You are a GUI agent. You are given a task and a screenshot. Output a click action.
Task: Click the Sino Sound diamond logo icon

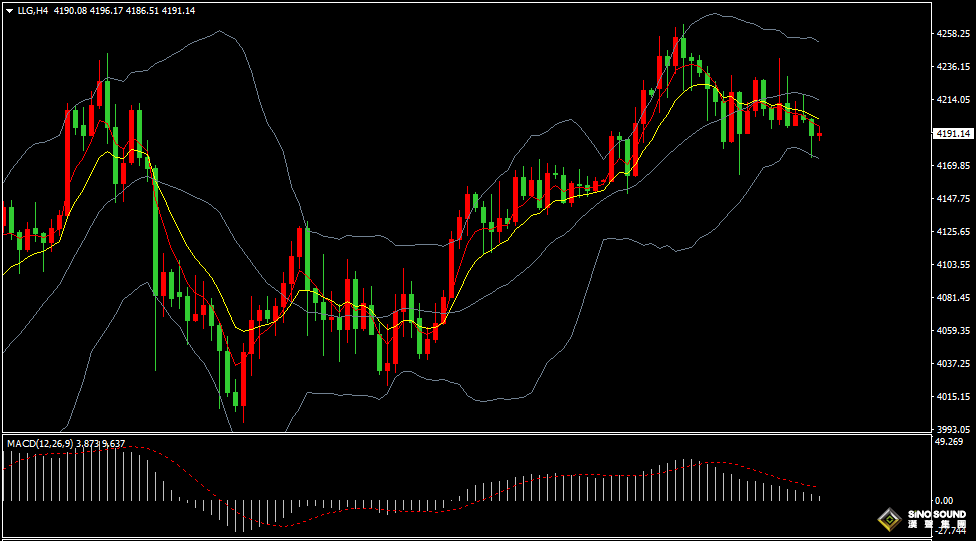(887, 519)
